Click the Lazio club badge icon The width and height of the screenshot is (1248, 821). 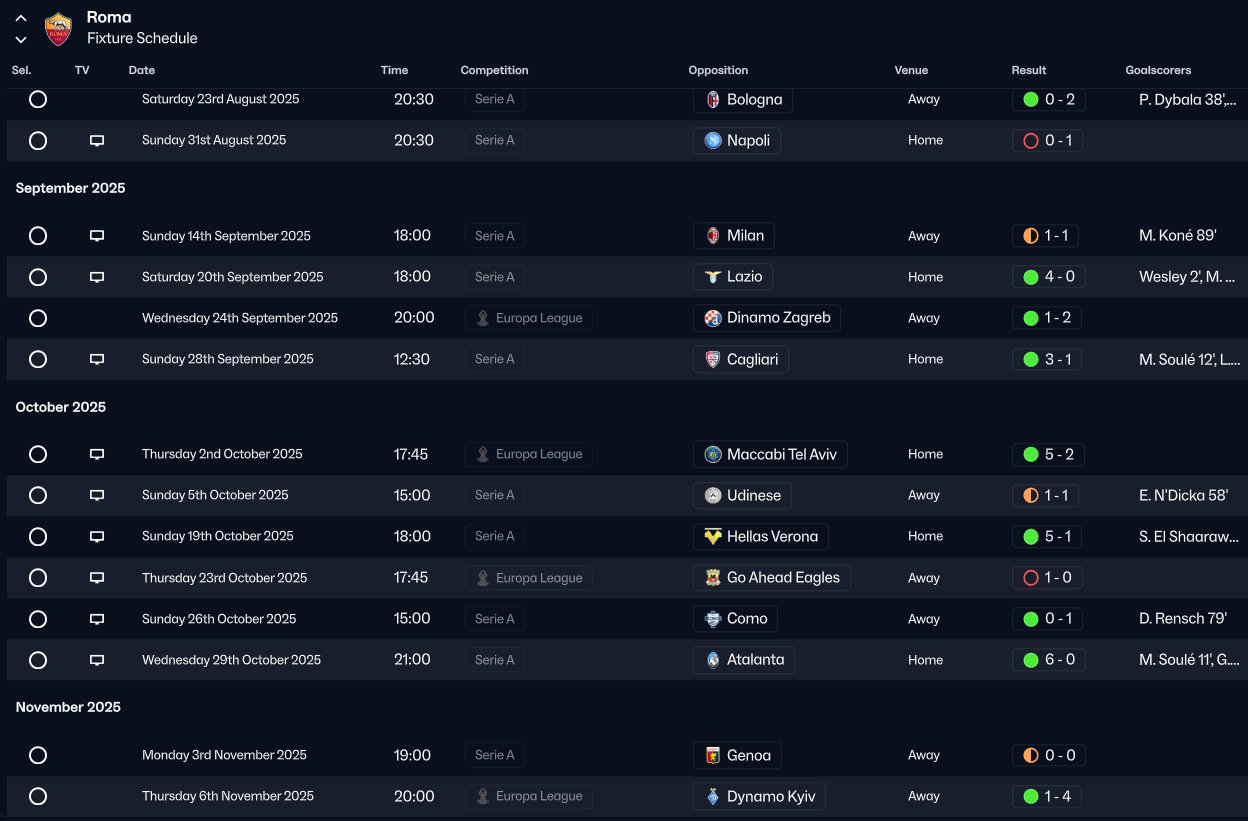713,277
